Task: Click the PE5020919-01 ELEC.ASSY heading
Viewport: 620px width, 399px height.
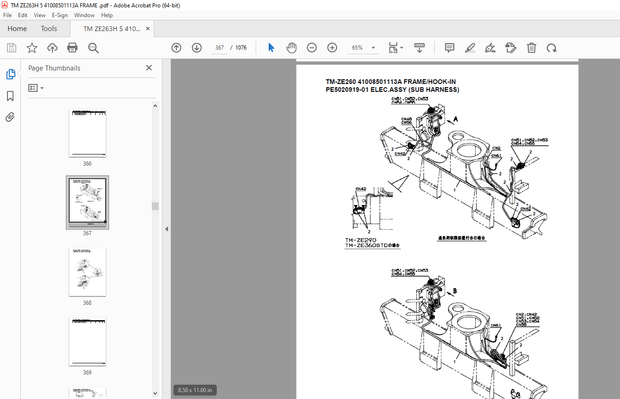Action: click(x=392, y=90)
